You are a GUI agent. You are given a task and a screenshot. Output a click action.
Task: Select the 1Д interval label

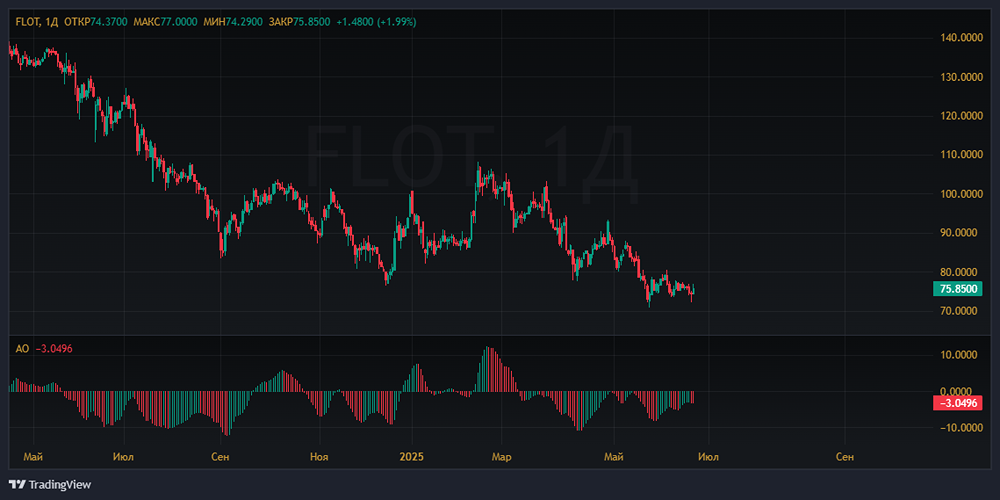click(x=51, y=22)
